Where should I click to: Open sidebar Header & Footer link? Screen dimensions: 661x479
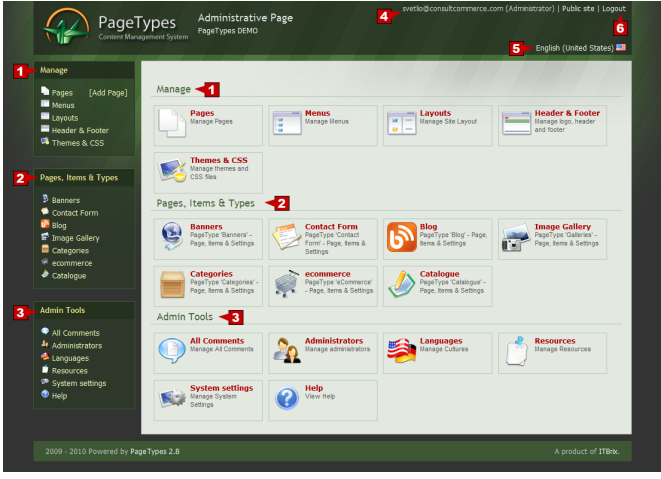click(80, 131)
